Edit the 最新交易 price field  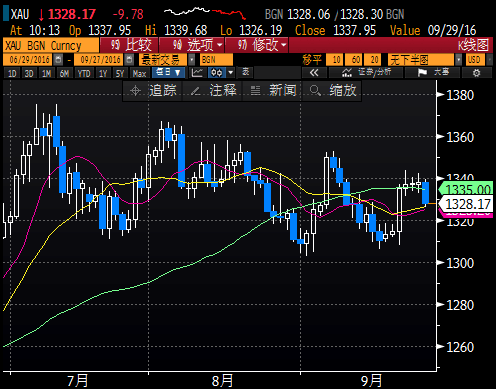[x=163, y=60]
